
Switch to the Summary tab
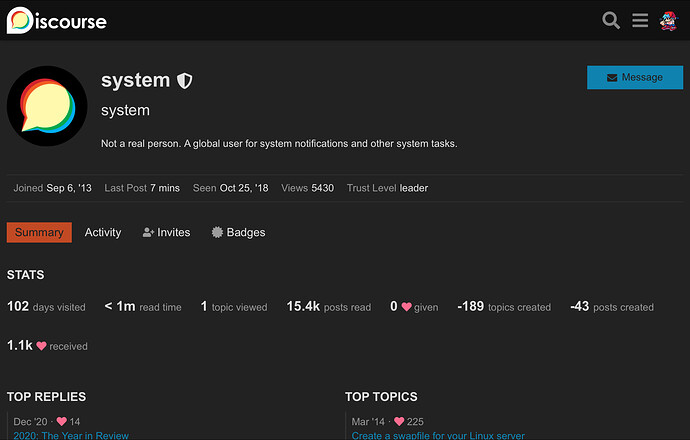[39, 232]
